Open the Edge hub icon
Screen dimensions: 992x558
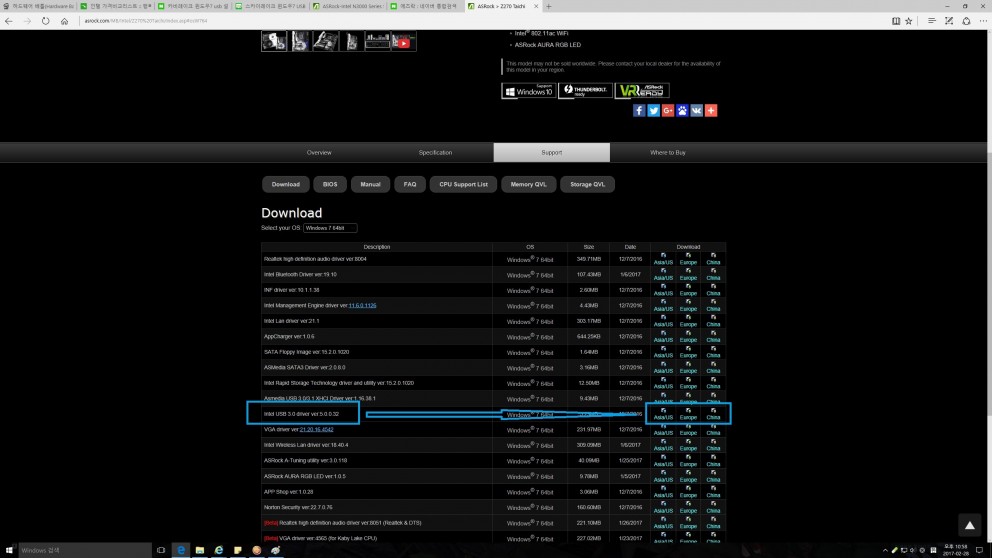click(931, 21)
